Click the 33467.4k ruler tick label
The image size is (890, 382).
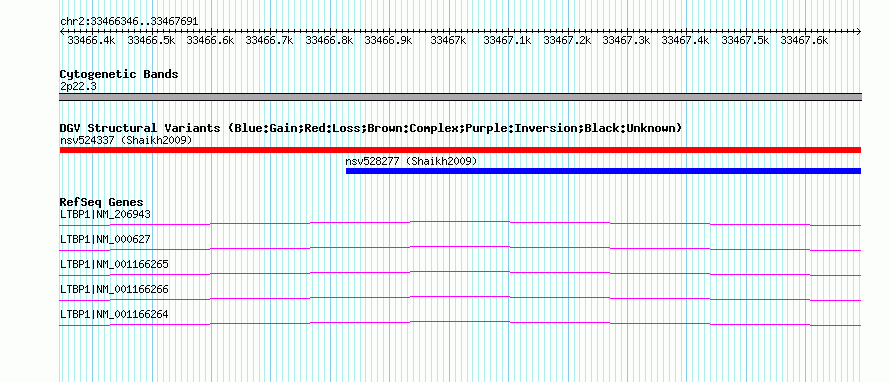click(686, 41)
